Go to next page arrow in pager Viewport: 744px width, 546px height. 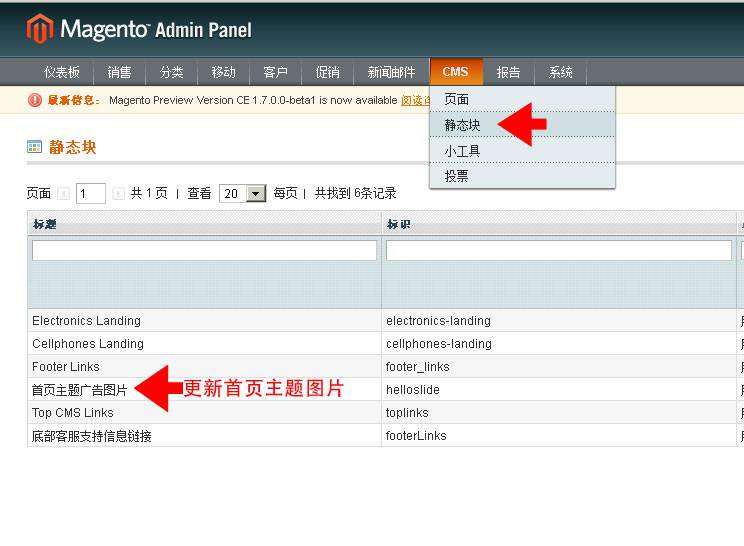[118, 194]
